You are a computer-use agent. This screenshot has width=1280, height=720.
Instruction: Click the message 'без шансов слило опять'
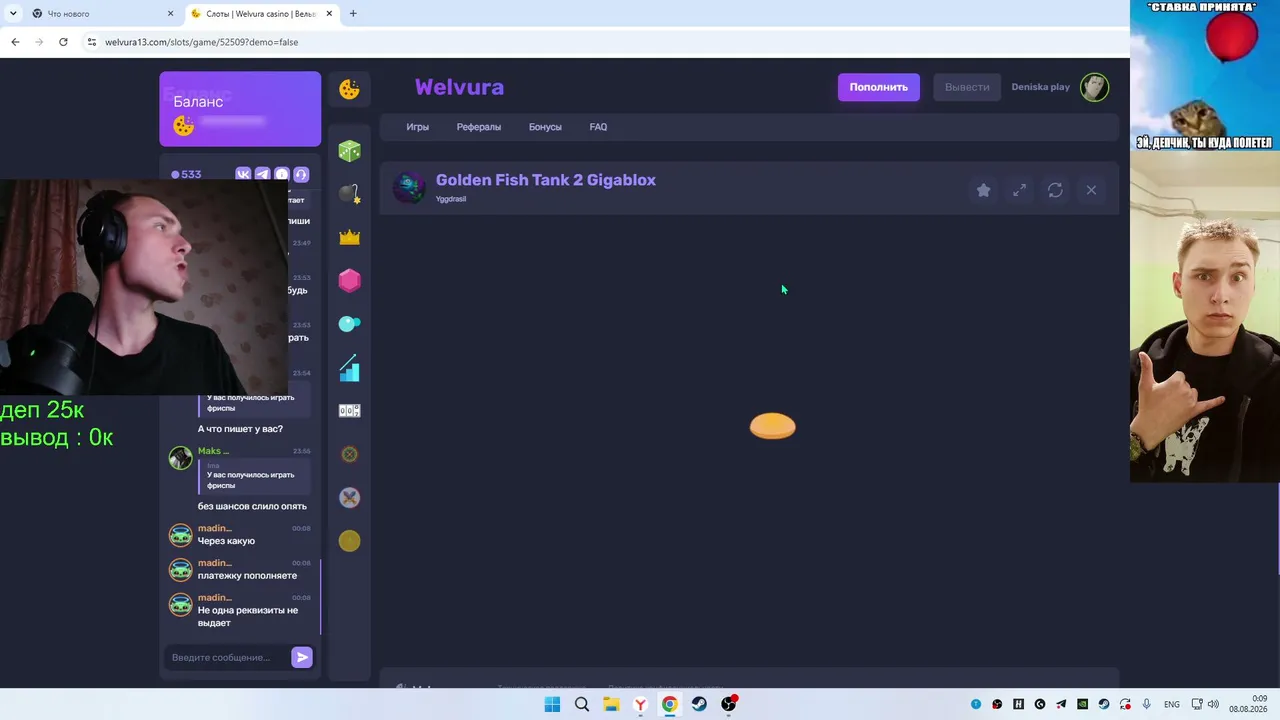[252, 506]
